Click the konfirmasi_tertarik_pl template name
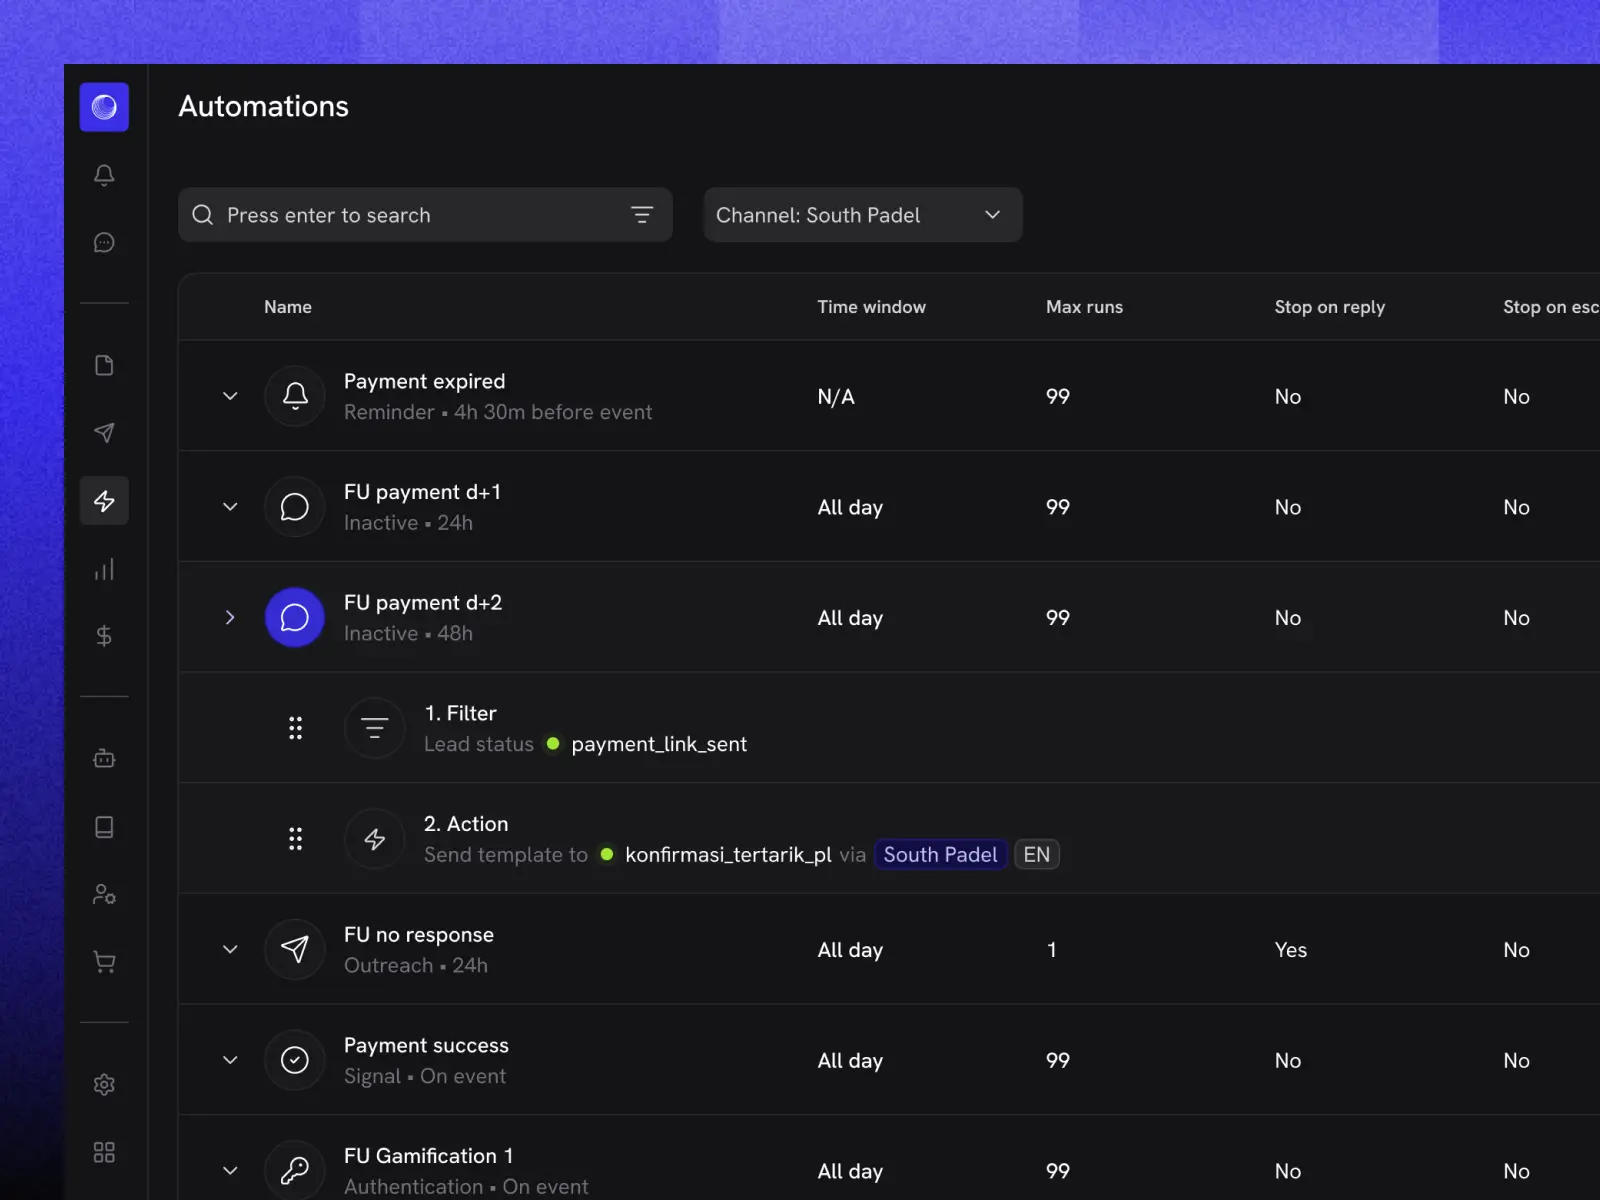 [x=728, y=855]
